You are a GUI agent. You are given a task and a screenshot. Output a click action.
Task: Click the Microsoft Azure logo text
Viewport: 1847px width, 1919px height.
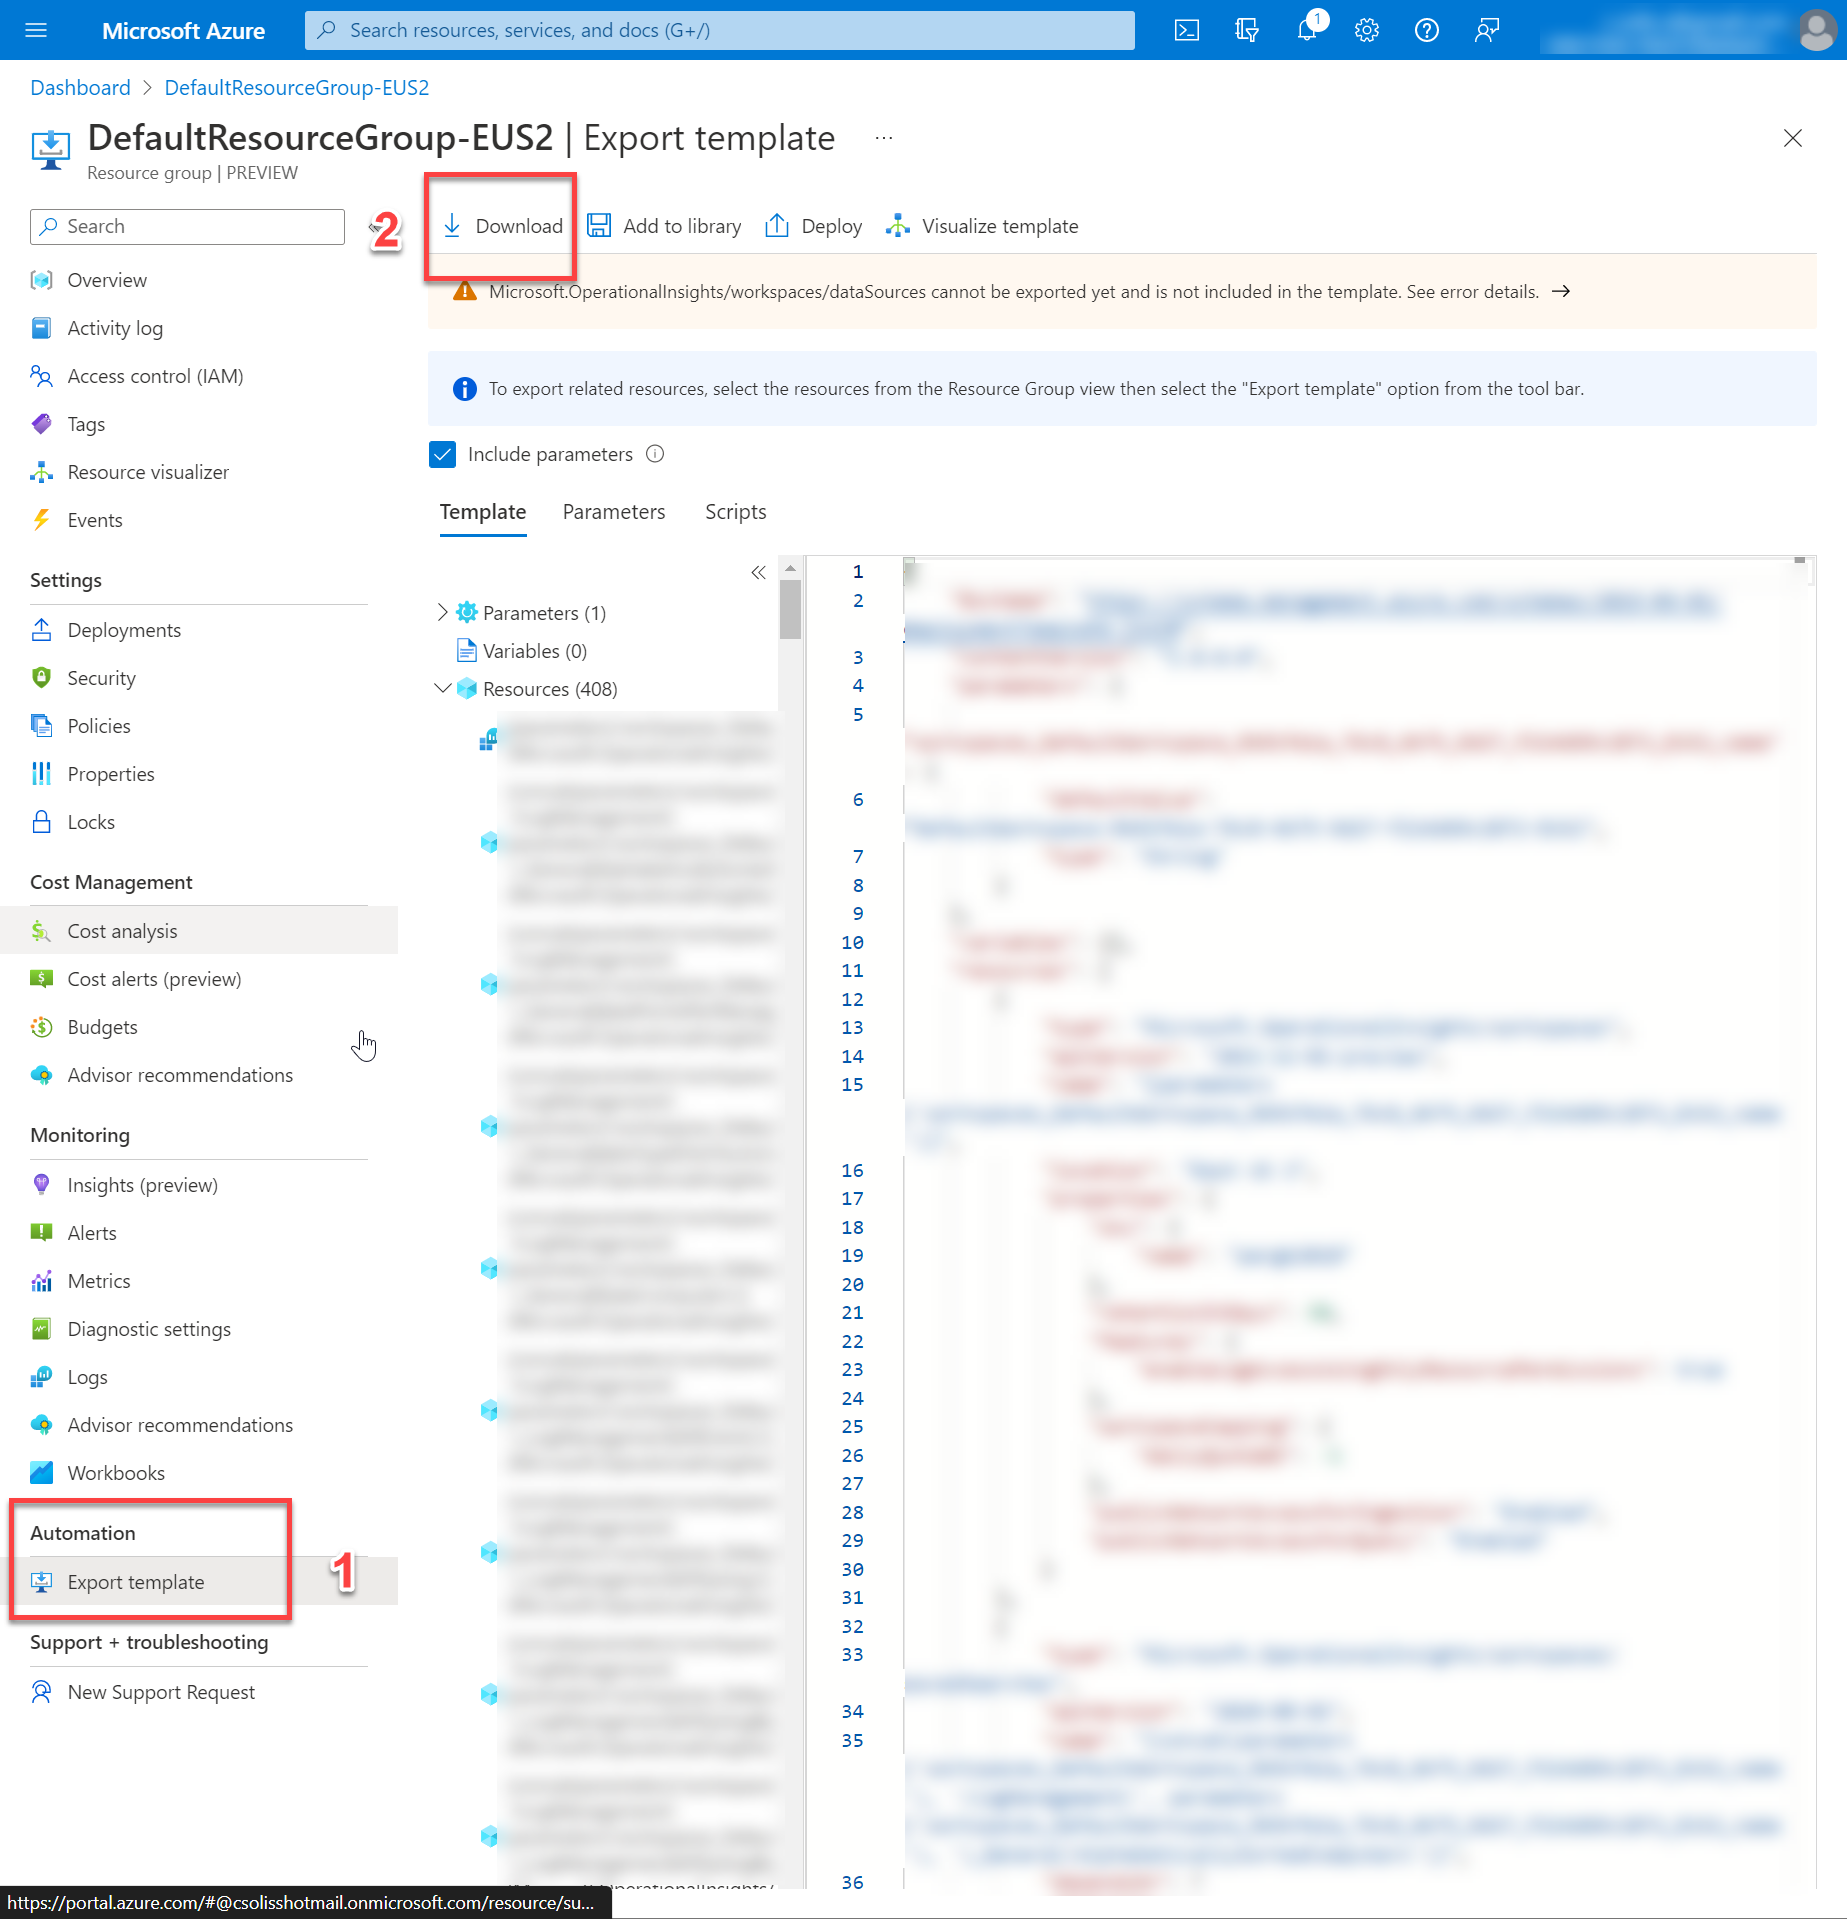[184, 30]
